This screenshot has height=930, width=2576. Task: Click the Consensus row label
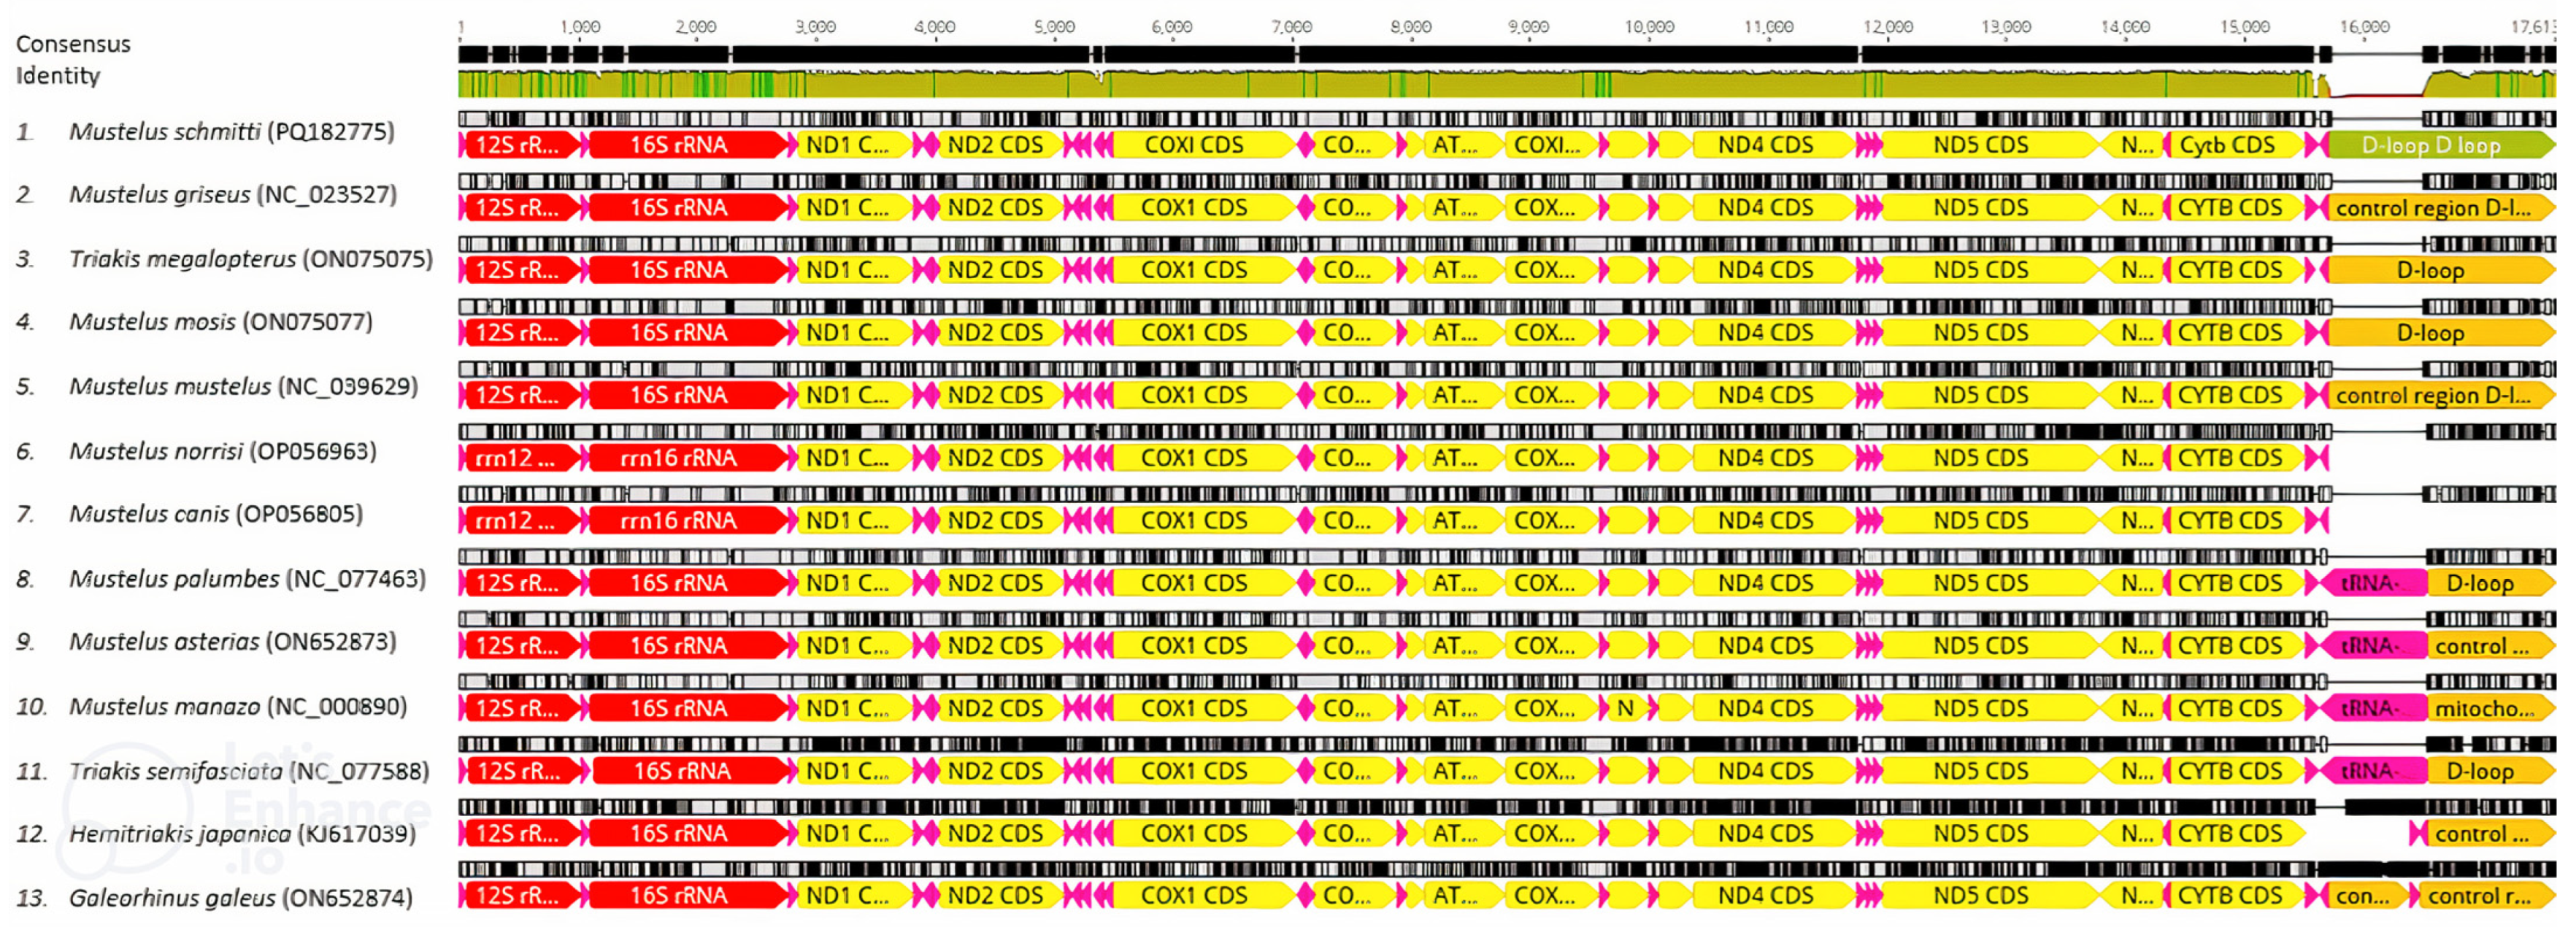(73, 44)
